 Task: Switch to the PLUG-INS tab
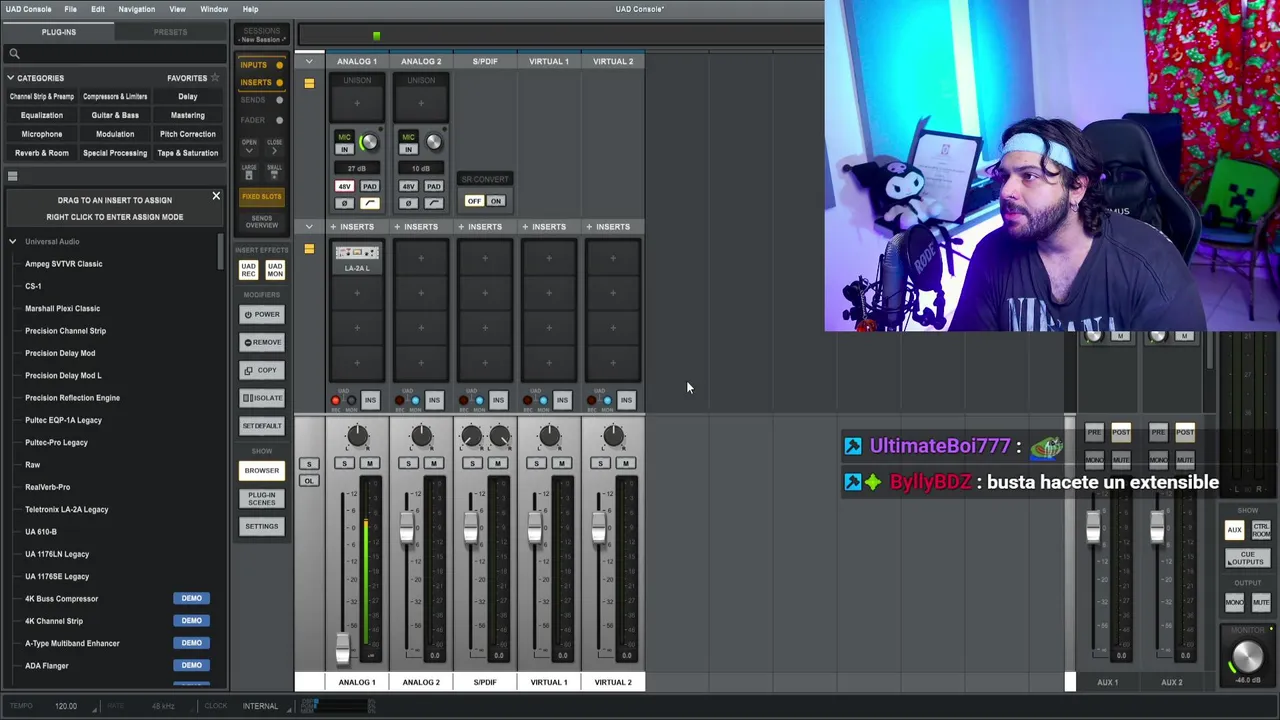(x=58, y=32)
